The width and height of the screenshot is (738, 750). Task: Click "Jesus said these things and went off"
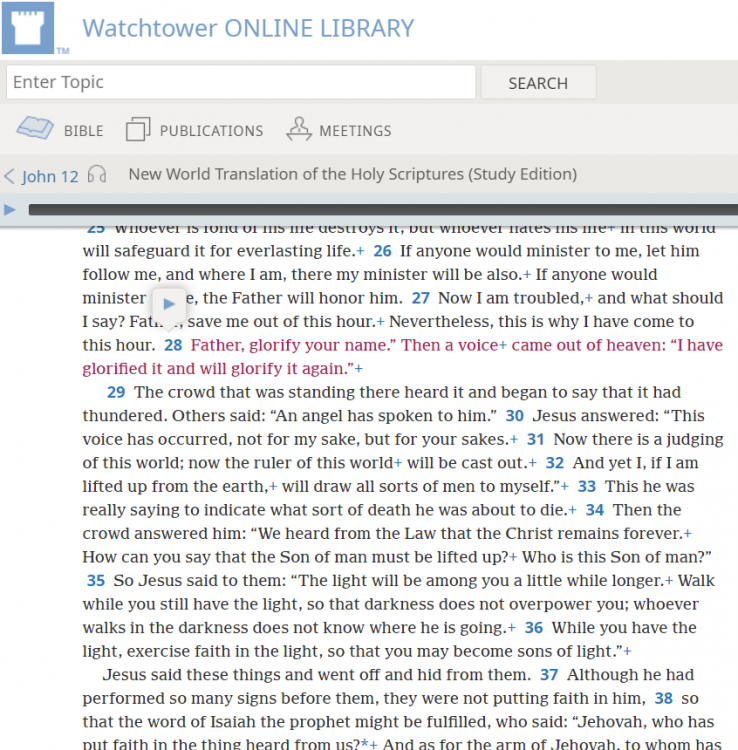tap(242, 675)
